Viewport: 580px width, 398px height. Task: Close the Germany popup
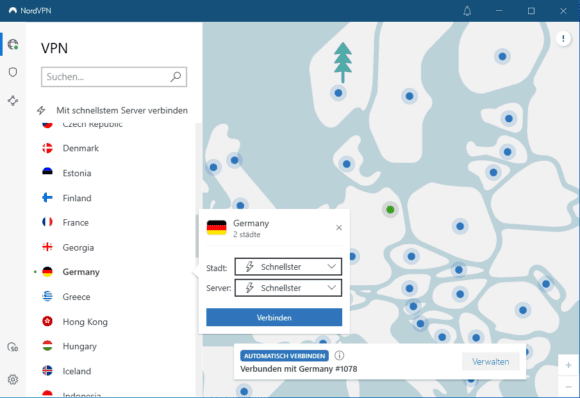(339, 227)
